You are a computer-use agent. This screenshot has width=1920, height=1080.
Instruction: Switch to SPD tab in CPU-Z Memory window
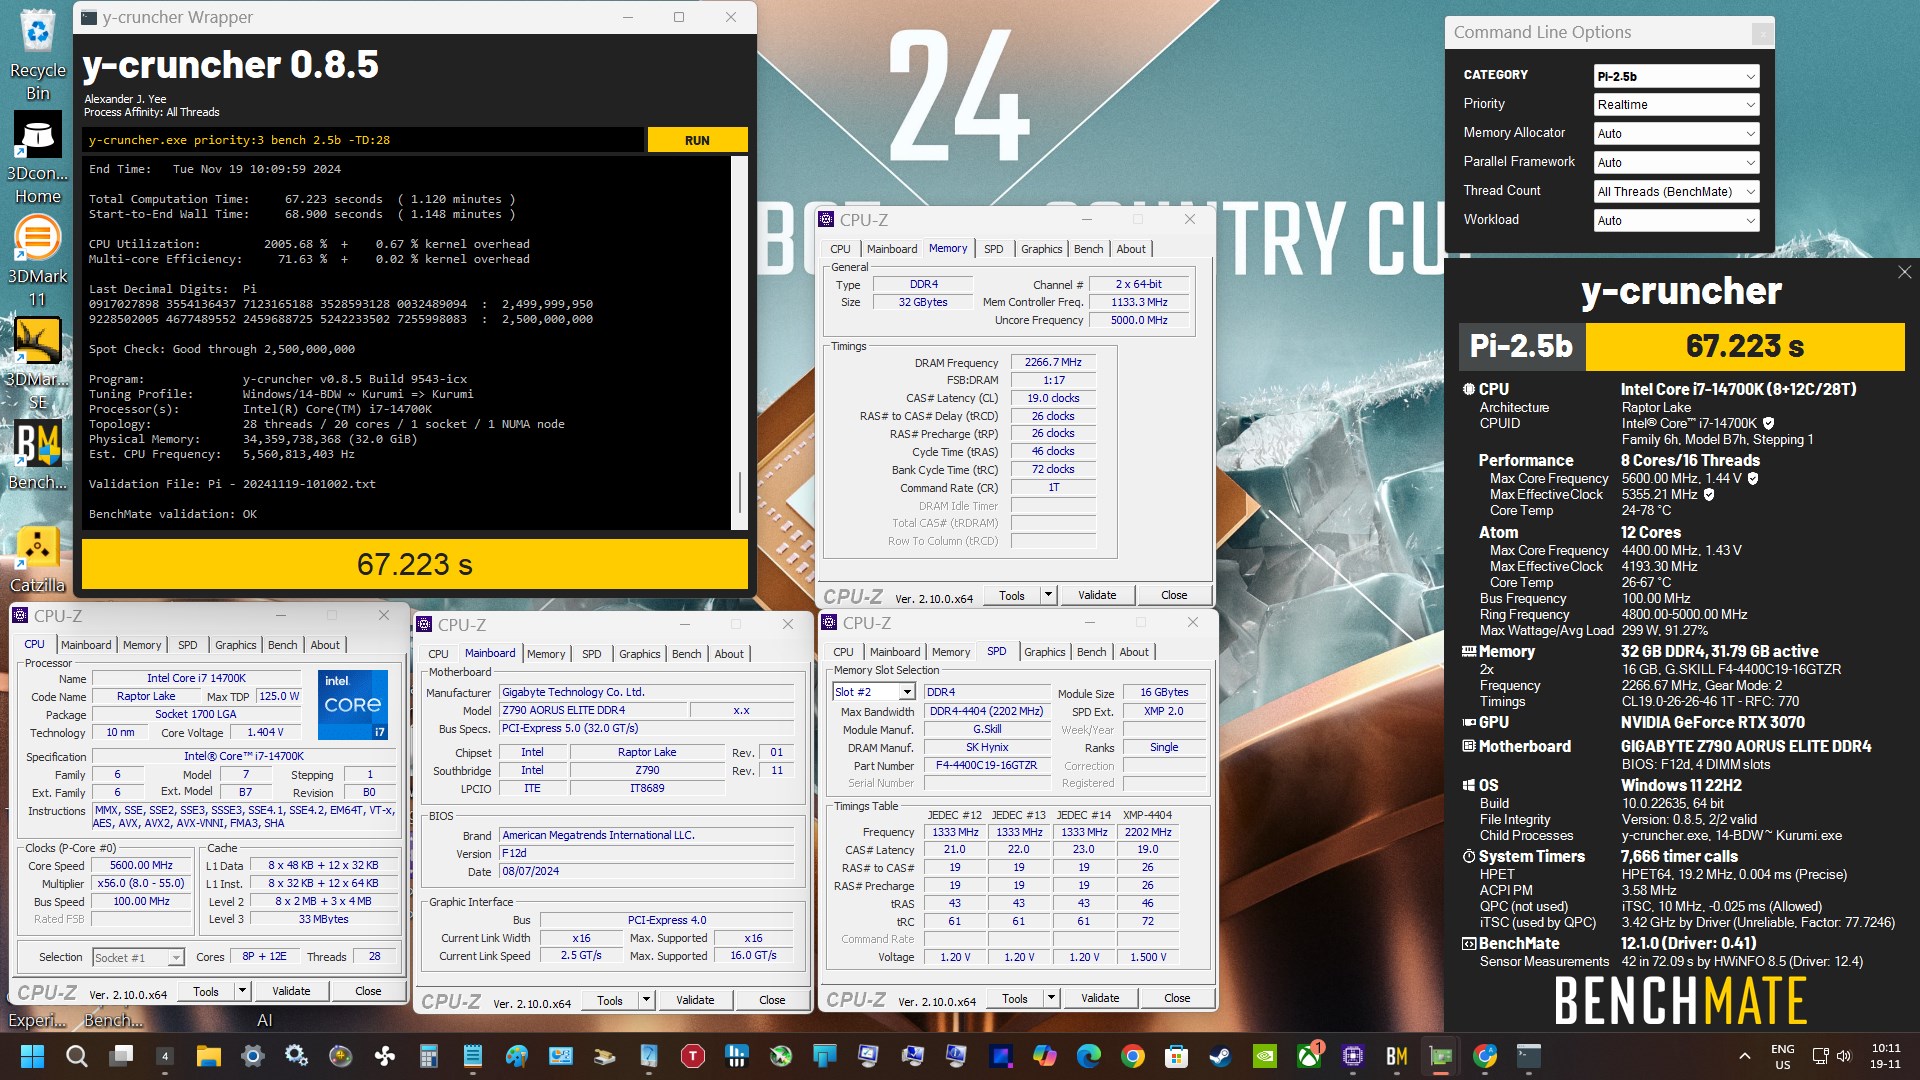coord(993,249)
